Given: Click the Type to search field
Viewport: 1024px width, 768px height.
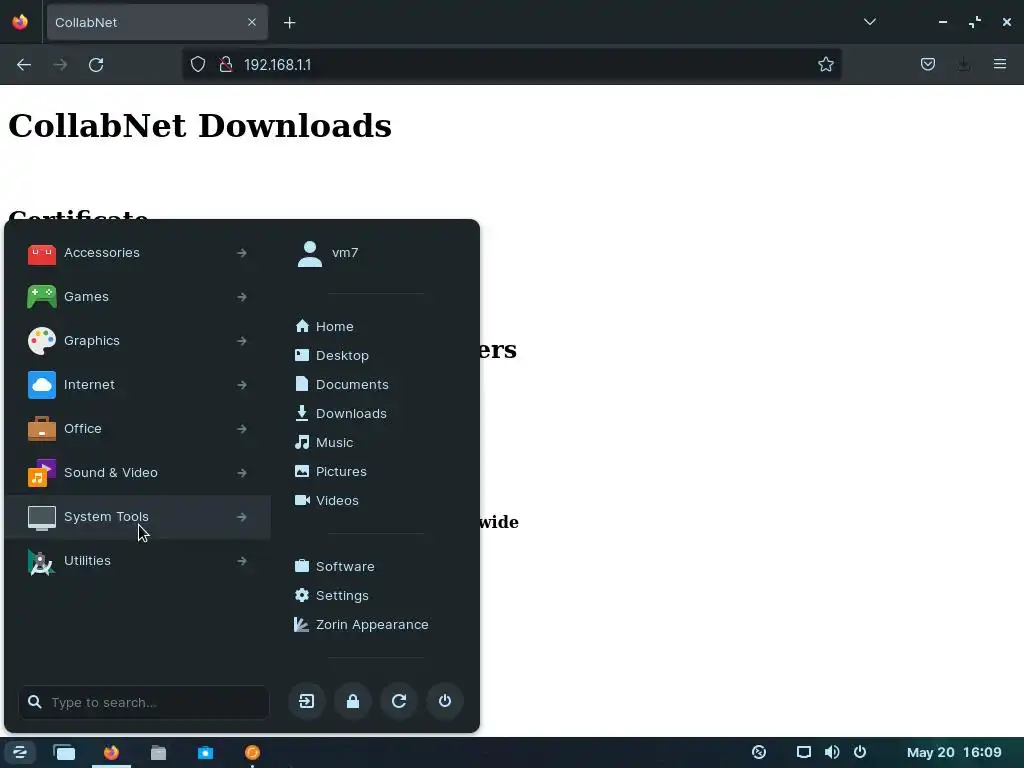Looking at the screenshot, I should (x=144, y=703).
